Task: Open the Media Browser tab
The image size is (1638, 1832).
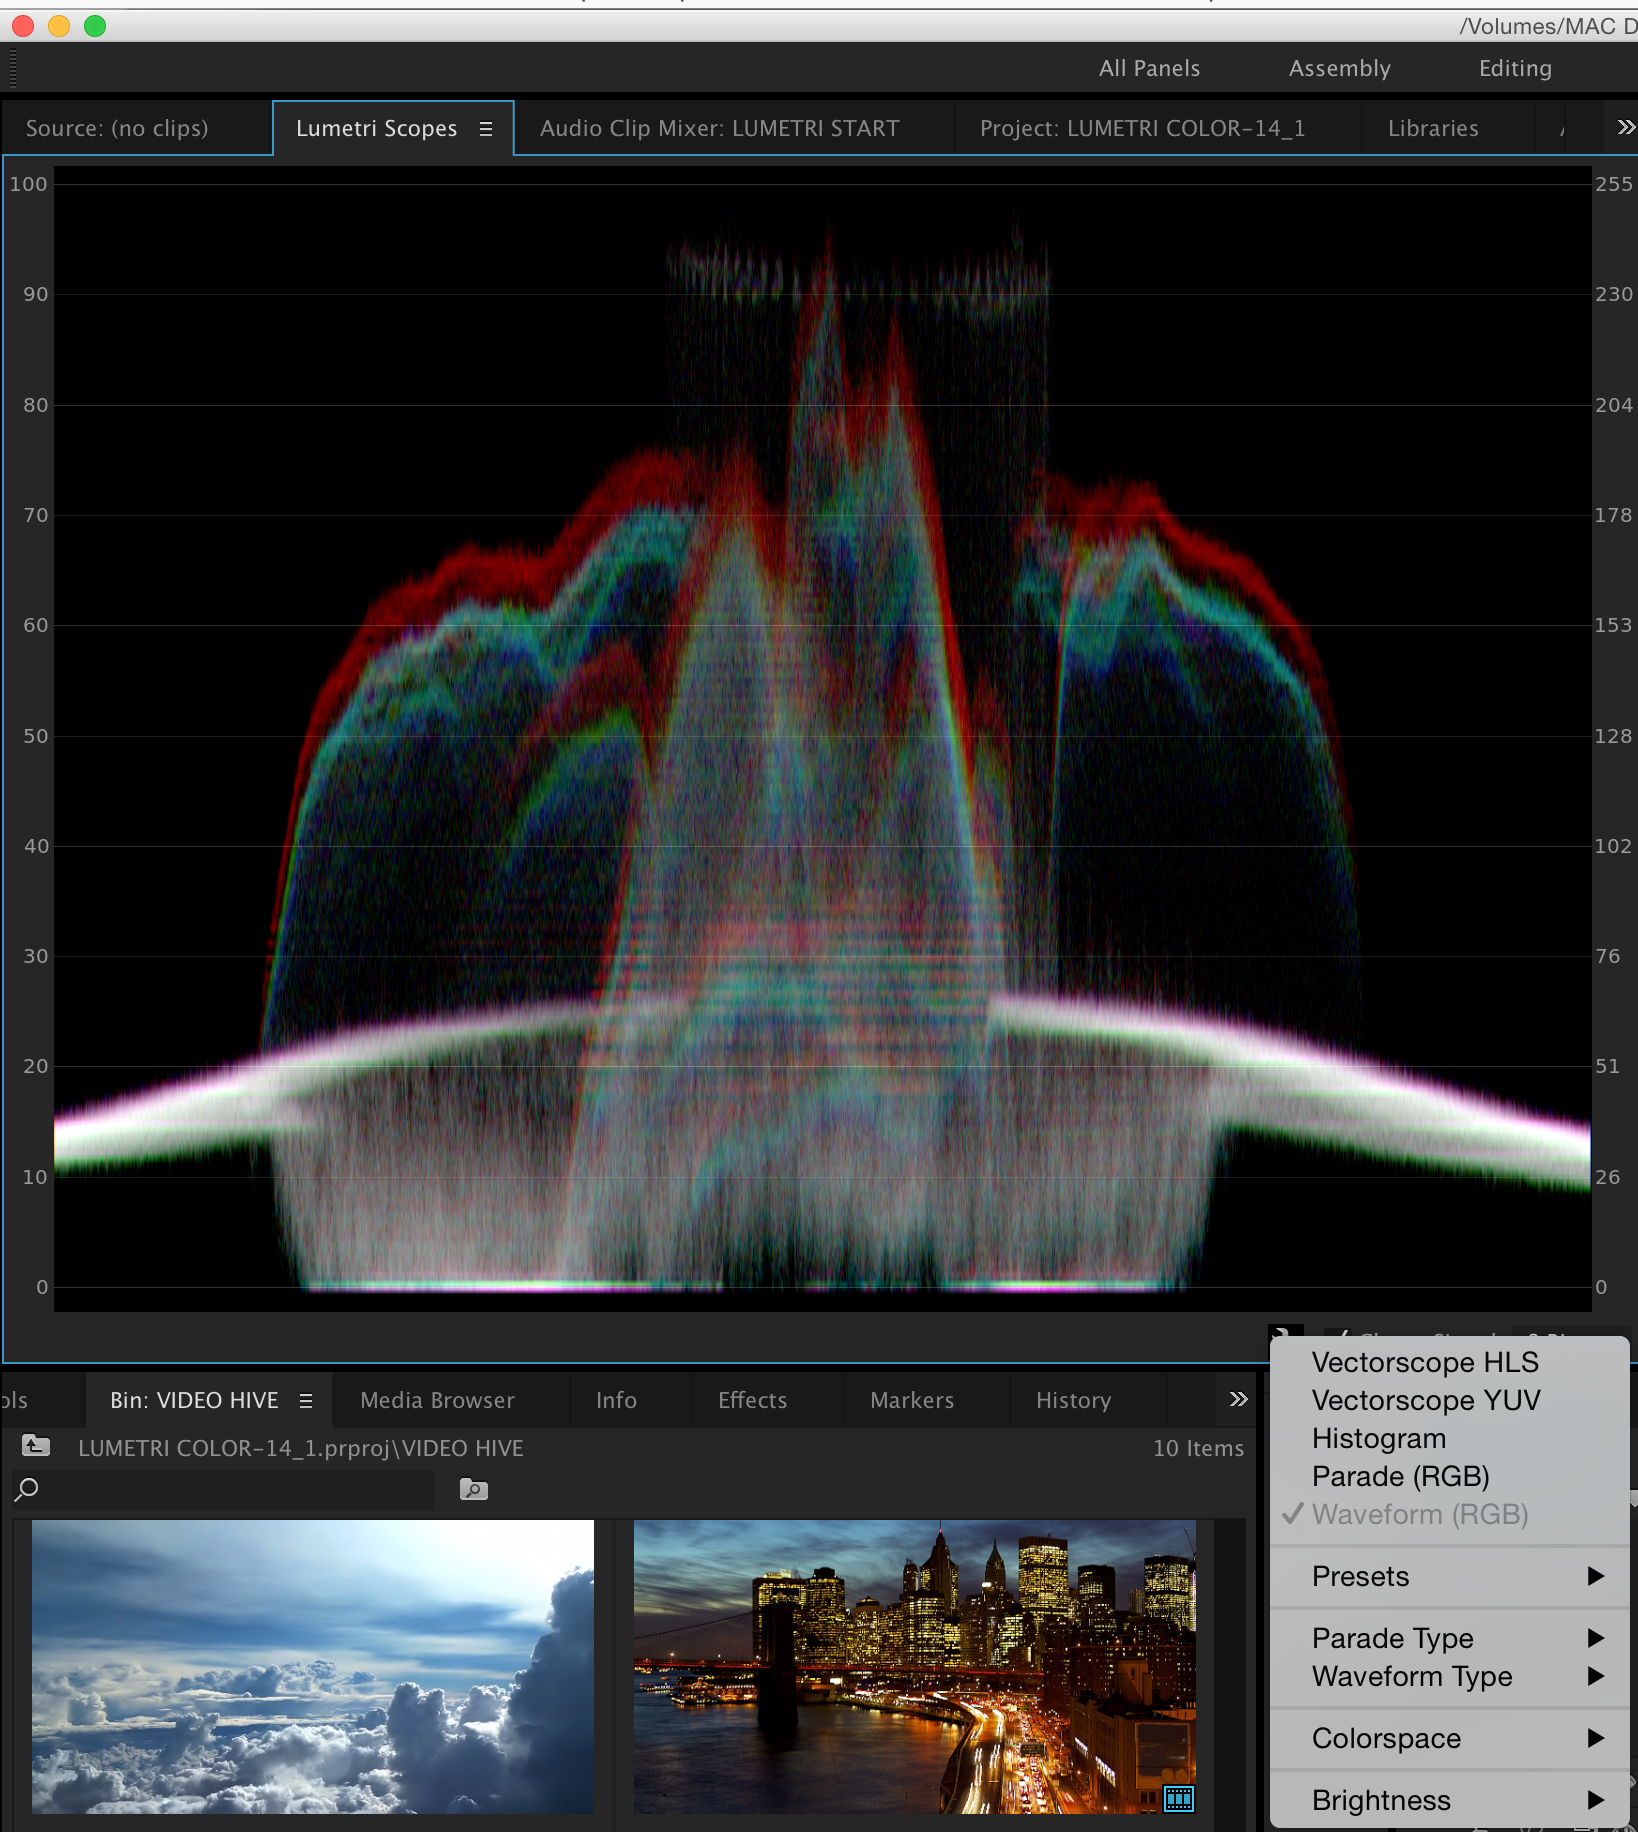Action: (437, 1400)
